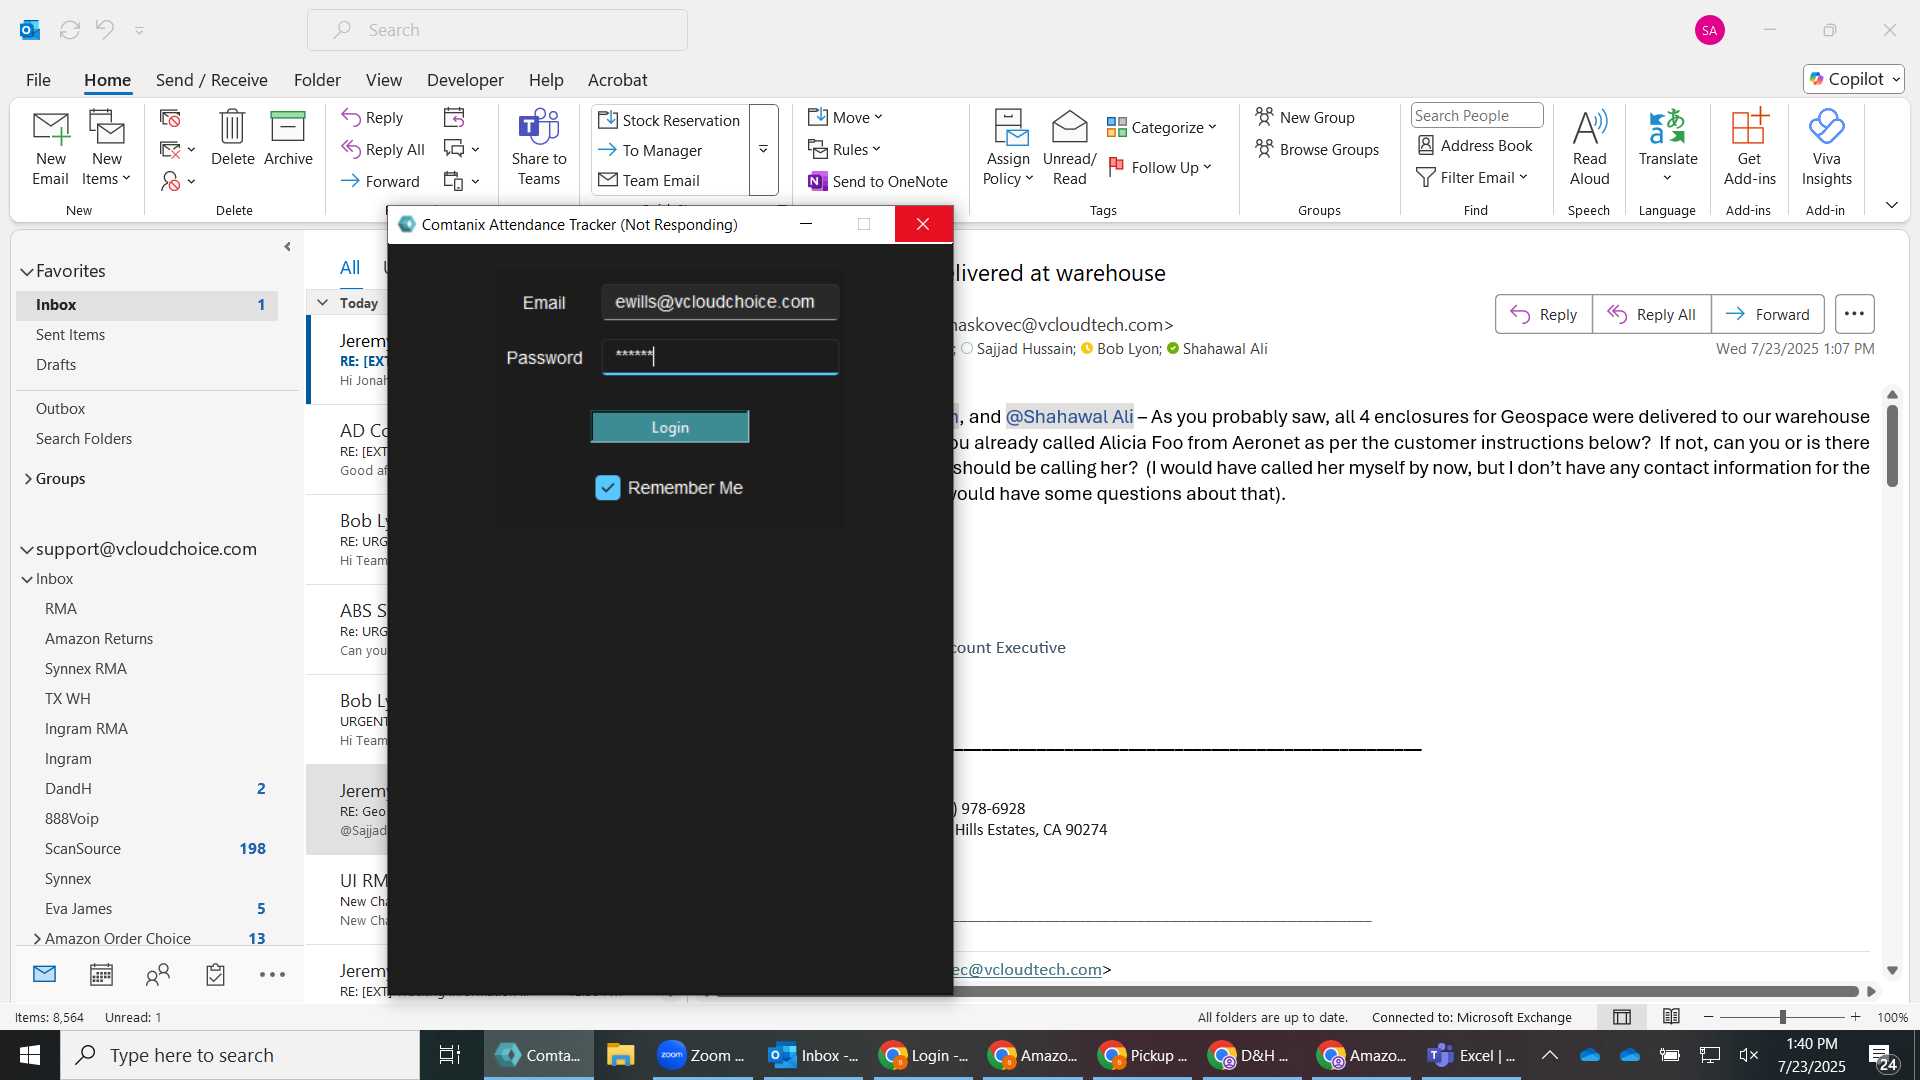Switch to the View tab
This screenshot has height=1080, width=1920.
pos(383,80)
